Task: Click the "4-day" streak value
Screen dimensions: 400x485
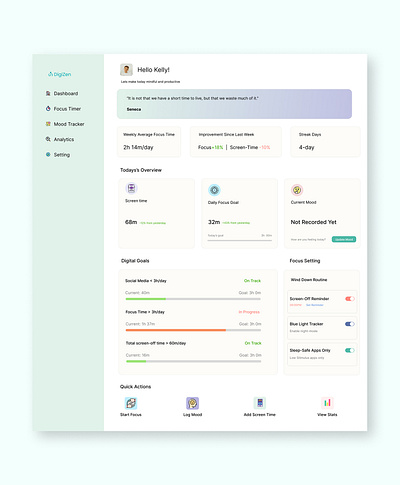Action: pyautogui.click(x=307, y=147)
